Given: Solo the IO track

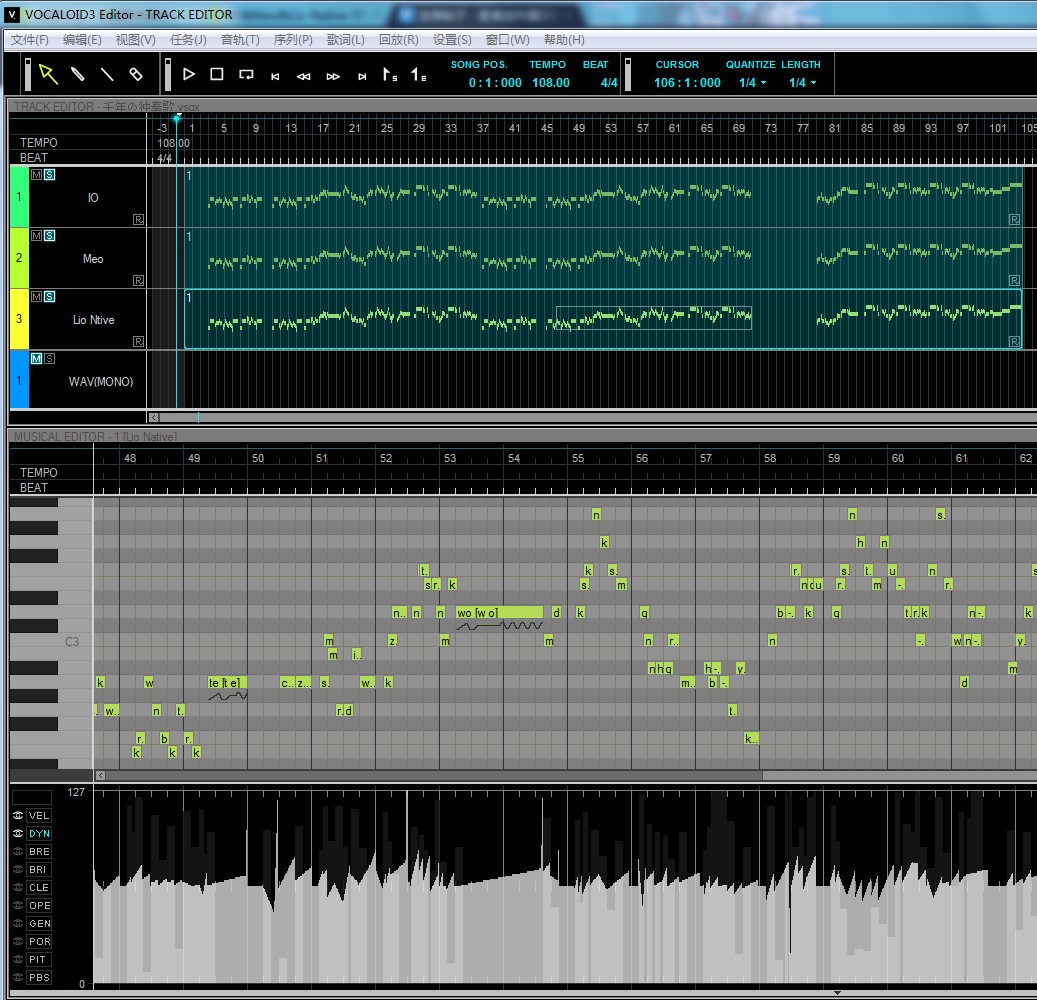Looking at the screenshot, I should point(50,175).
